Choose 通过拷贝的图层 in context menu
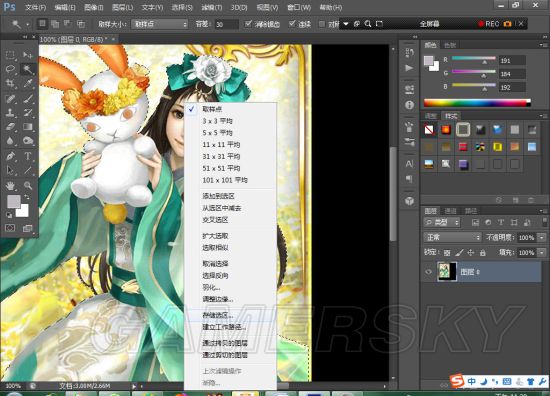 225,343
